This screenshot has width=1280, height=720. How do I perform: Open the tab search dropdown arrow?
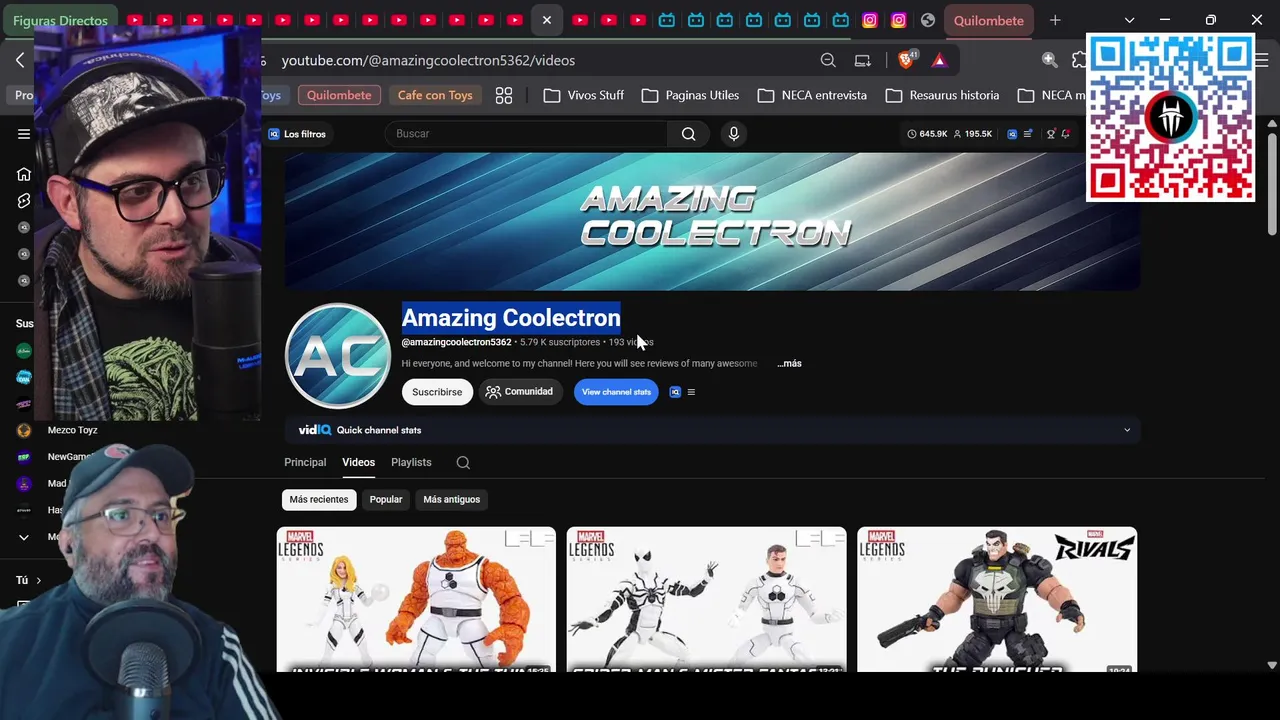pyautogui.click(x=1129, y=20)
